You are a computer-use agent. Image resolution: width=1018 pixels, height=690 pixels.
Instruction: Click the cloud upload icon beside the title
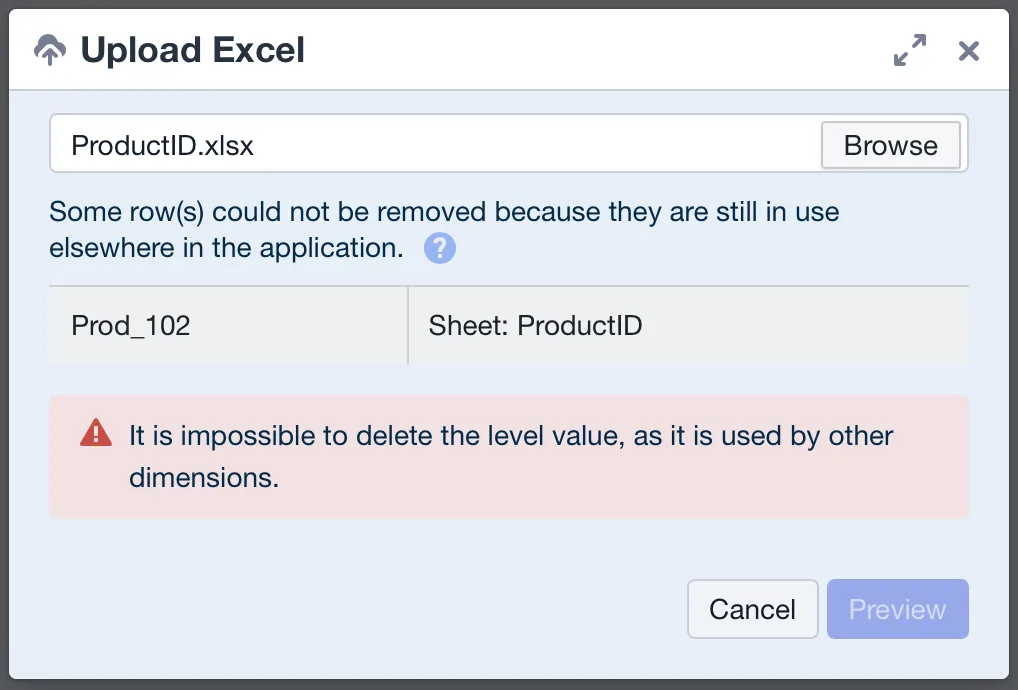point(50,50)
